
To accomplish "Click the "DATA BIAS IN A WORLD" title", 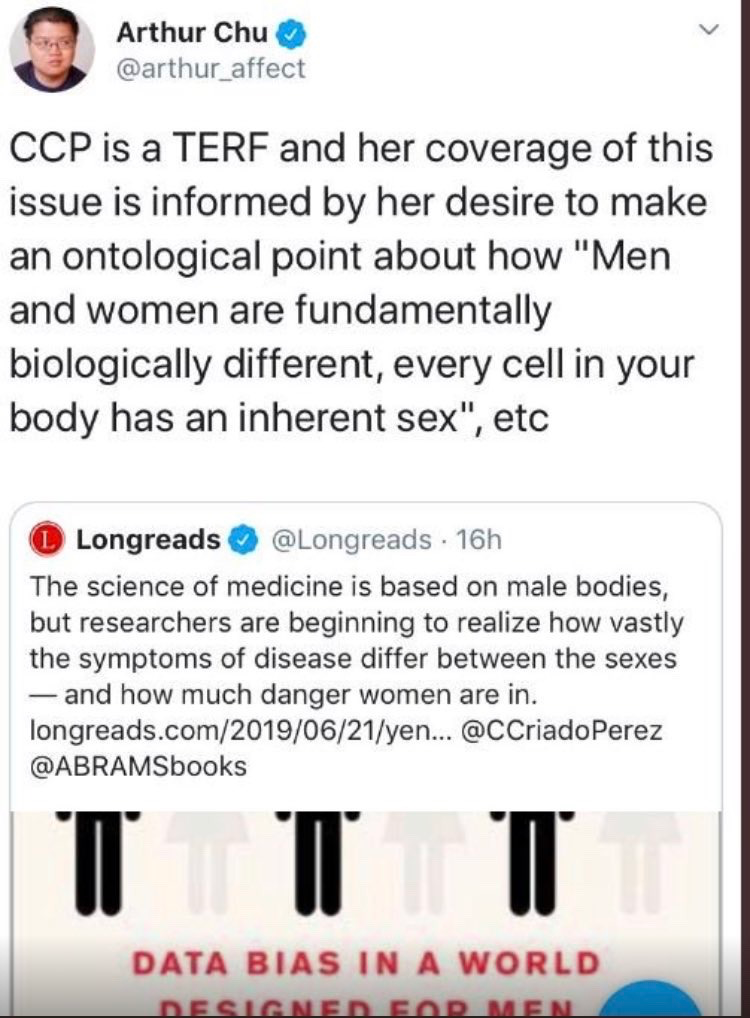I will (x=367, y=964).
